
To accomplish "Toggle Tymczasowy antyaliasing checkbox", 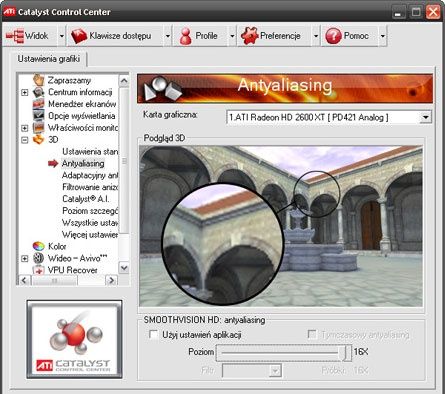I will [x=312, y=334].
